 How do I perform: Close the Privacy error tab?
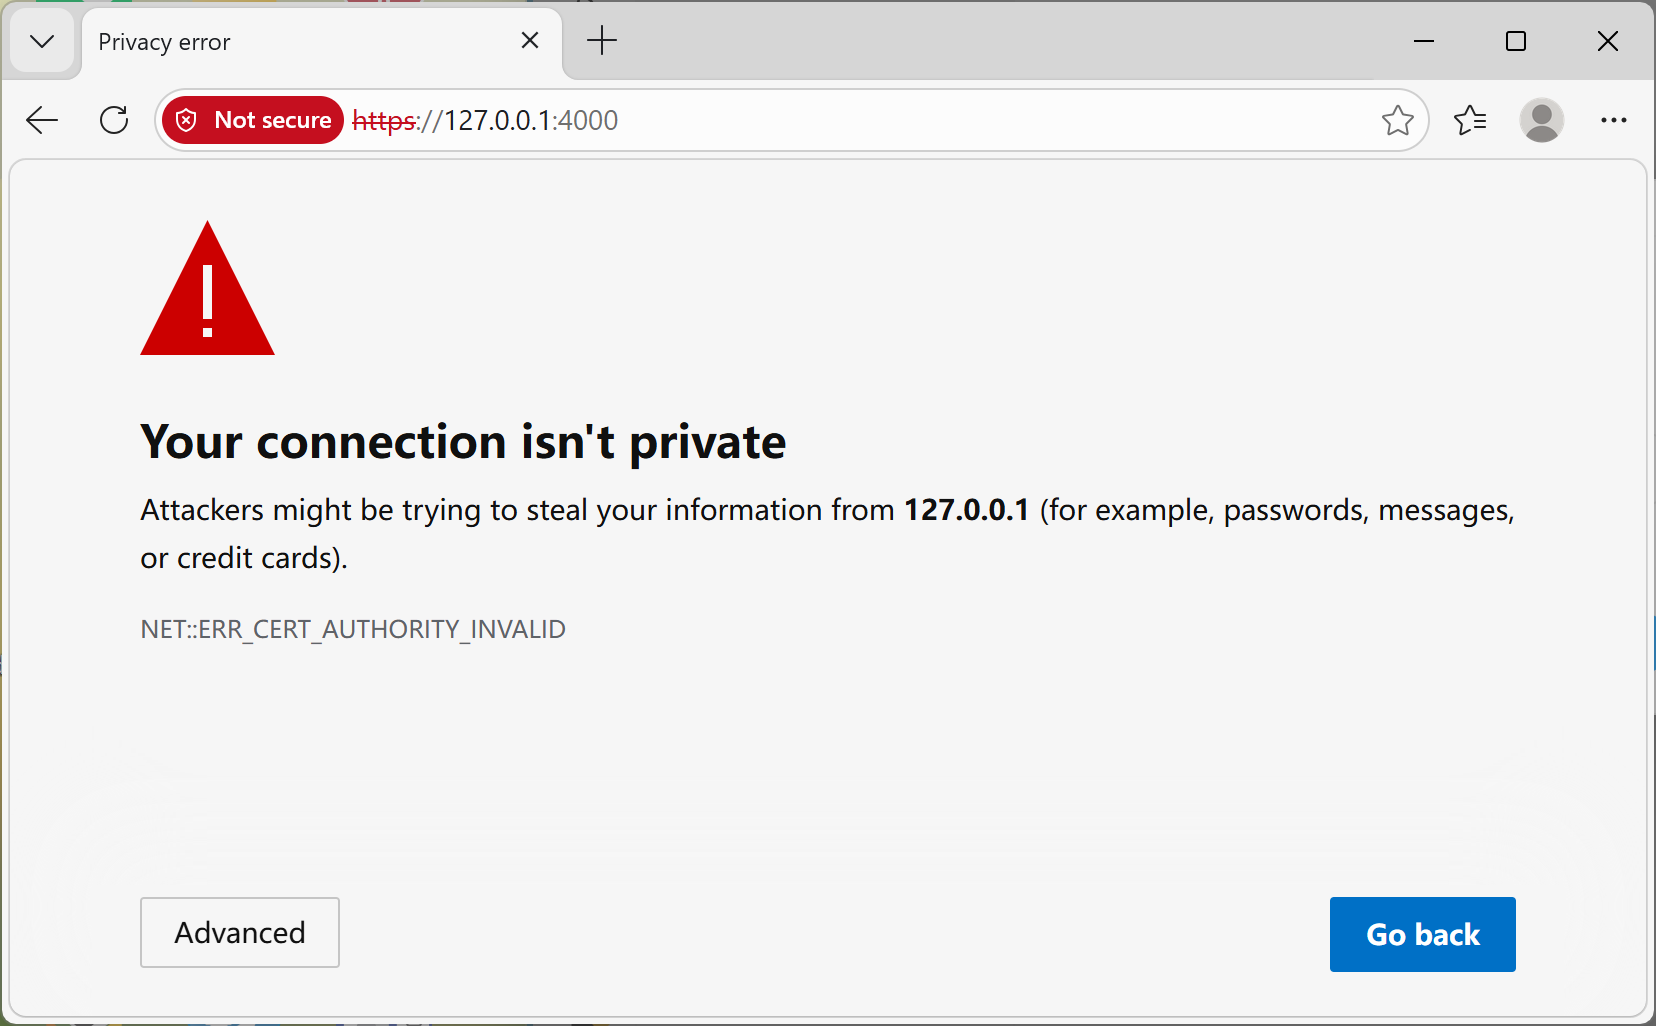529,40
